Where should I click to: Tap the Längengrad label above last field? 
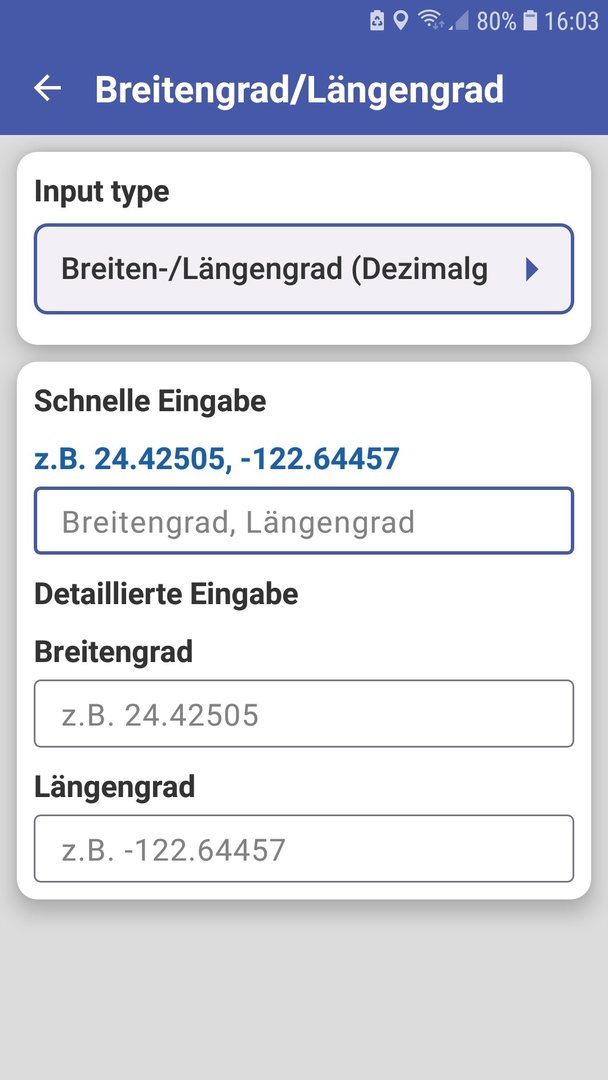pyautogui.click(x=114, y=787)
